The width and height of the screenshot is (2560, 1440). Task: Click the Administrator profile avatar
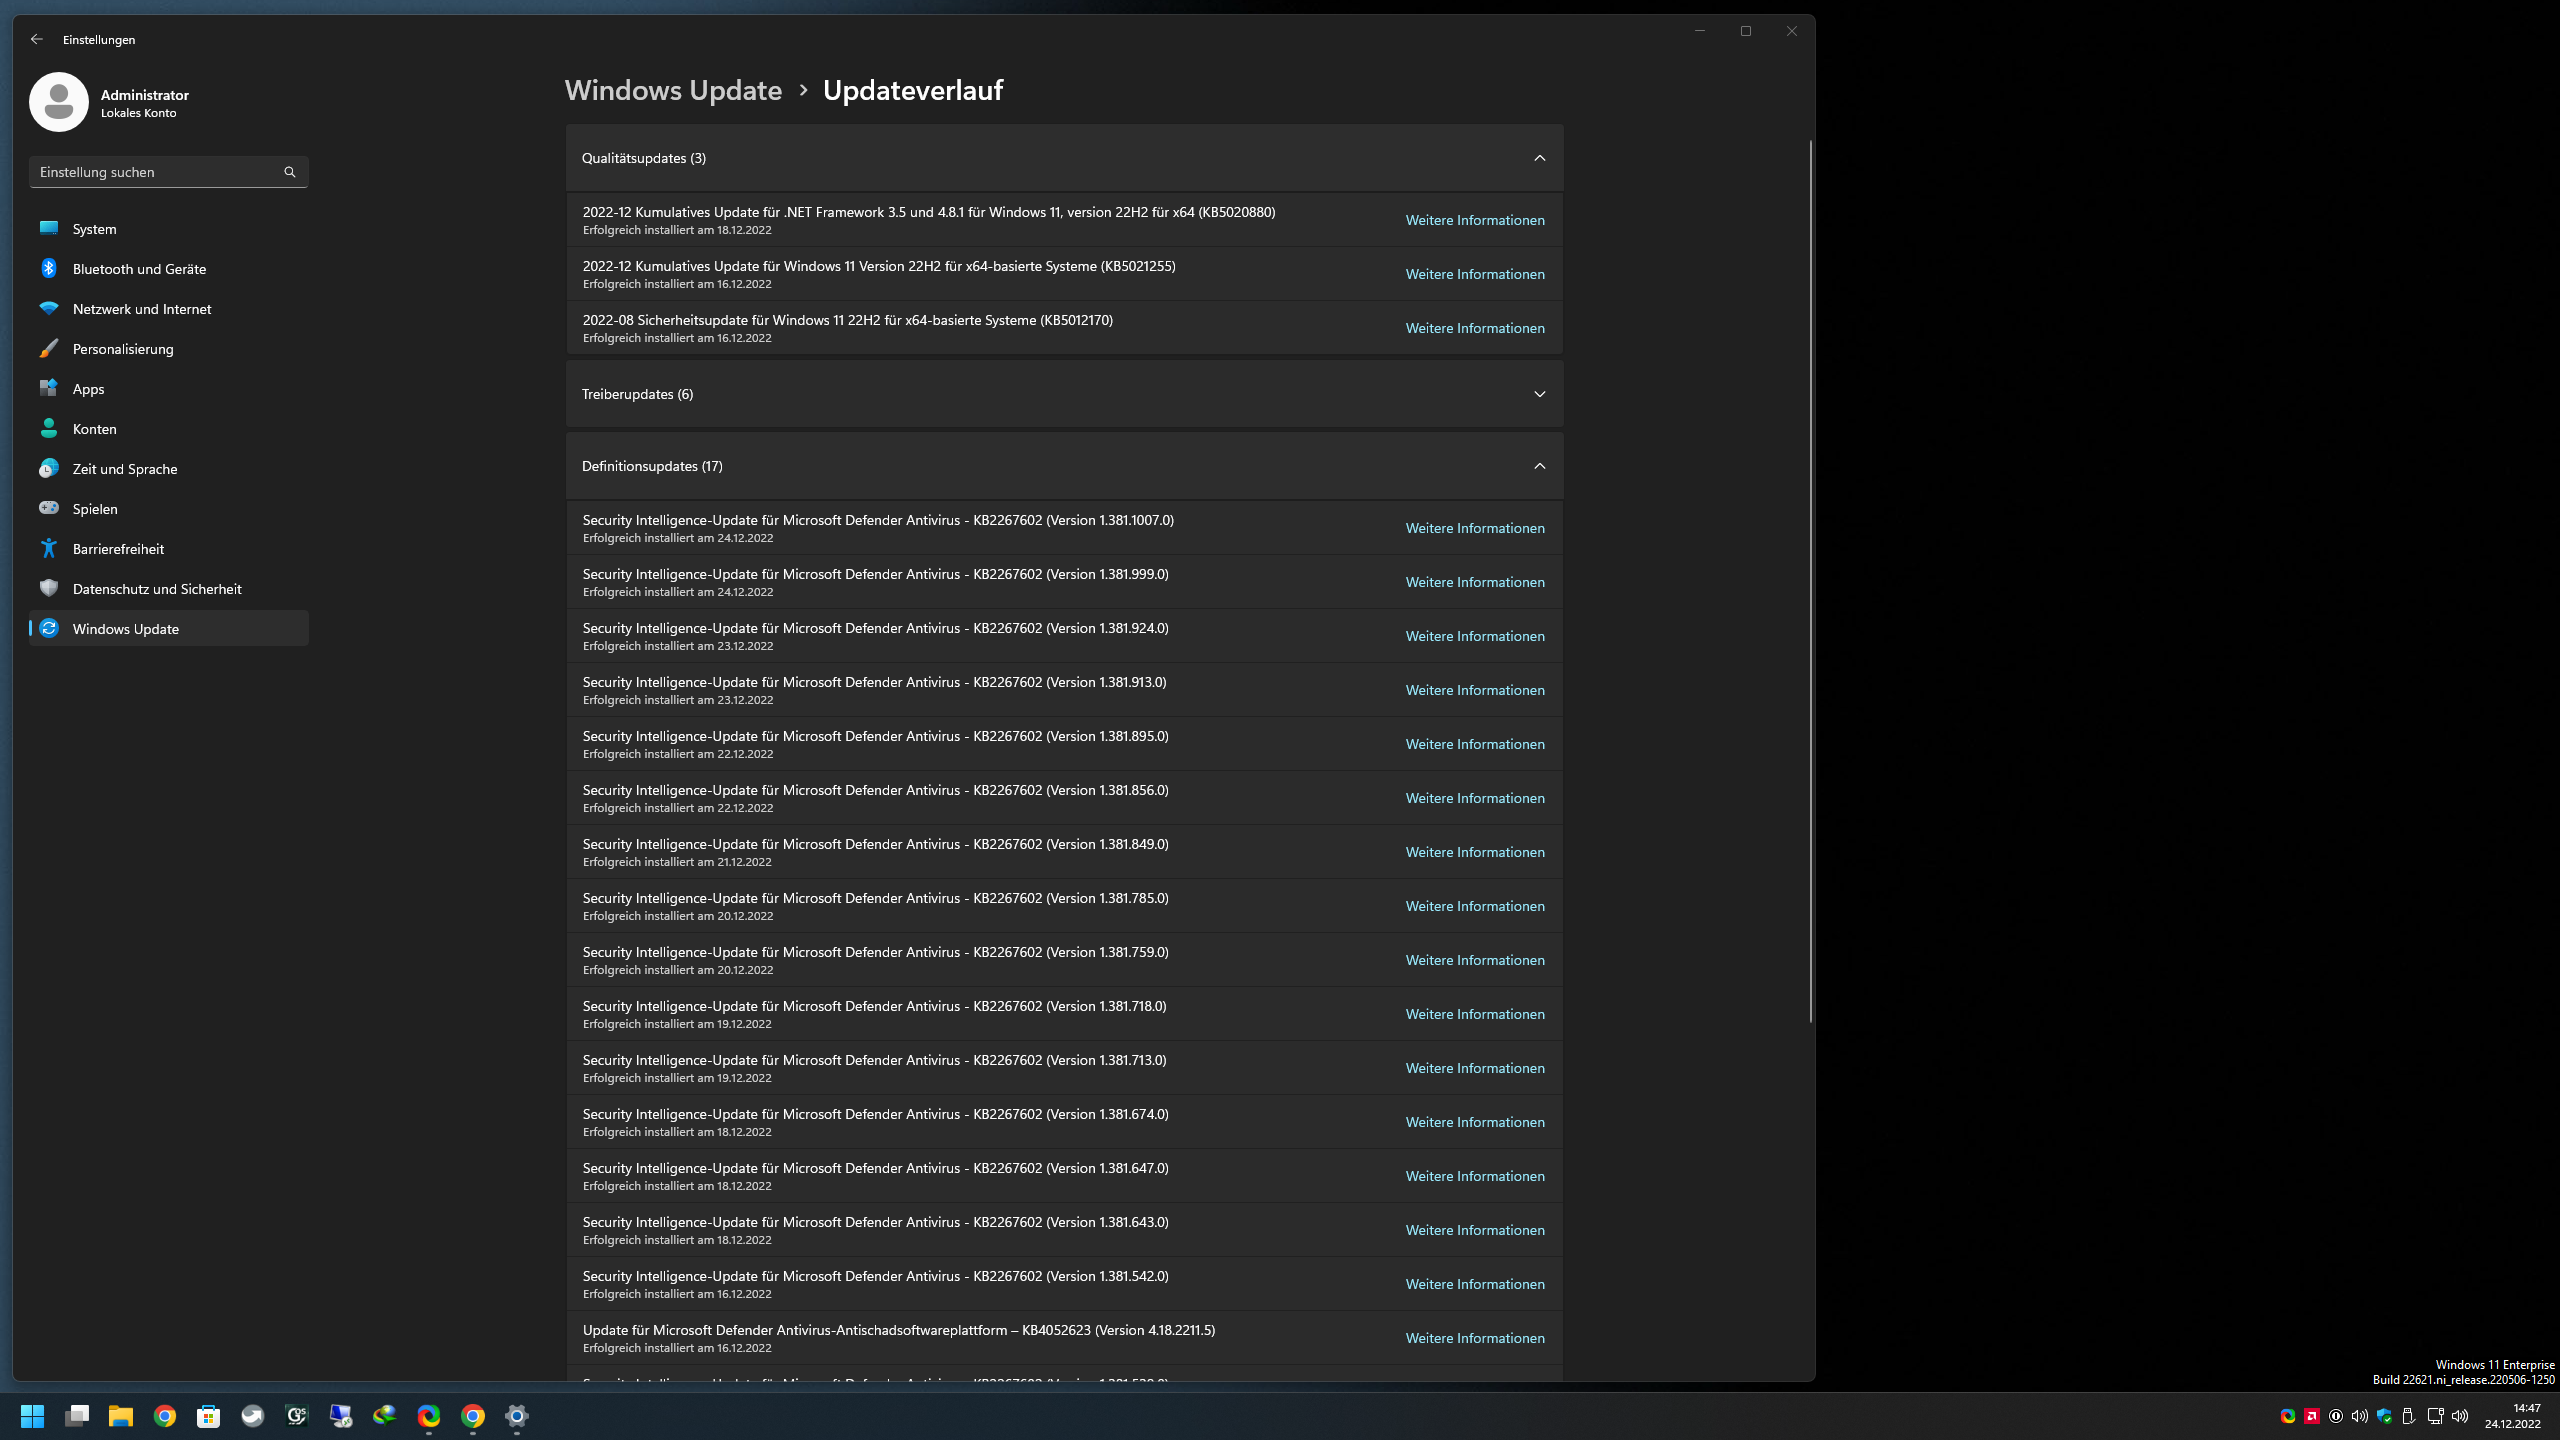(x=59, y=102)
